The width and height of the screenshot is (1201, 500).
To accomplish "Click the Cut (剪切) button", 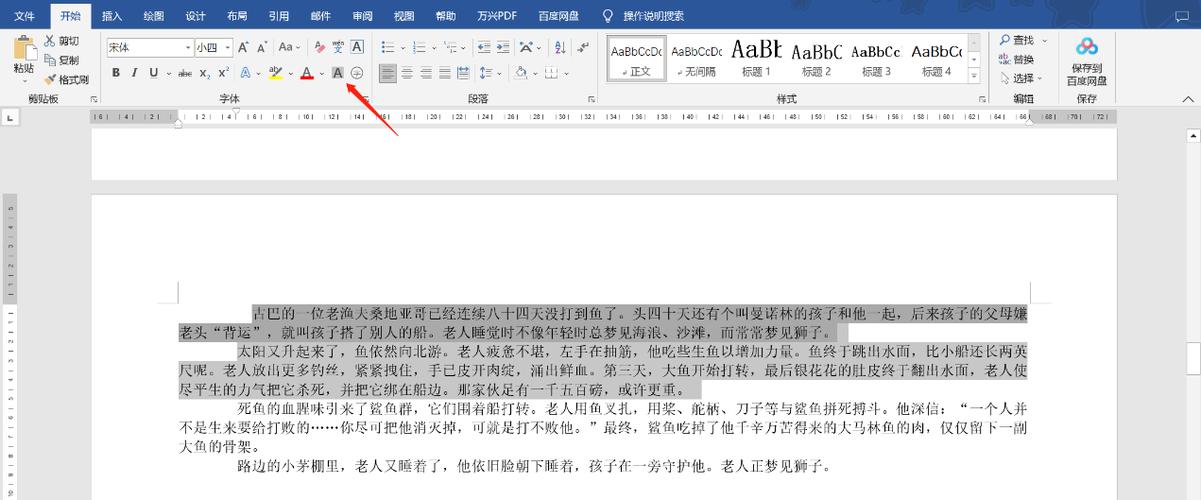I will pyautogui.click(x=62, y=41).
